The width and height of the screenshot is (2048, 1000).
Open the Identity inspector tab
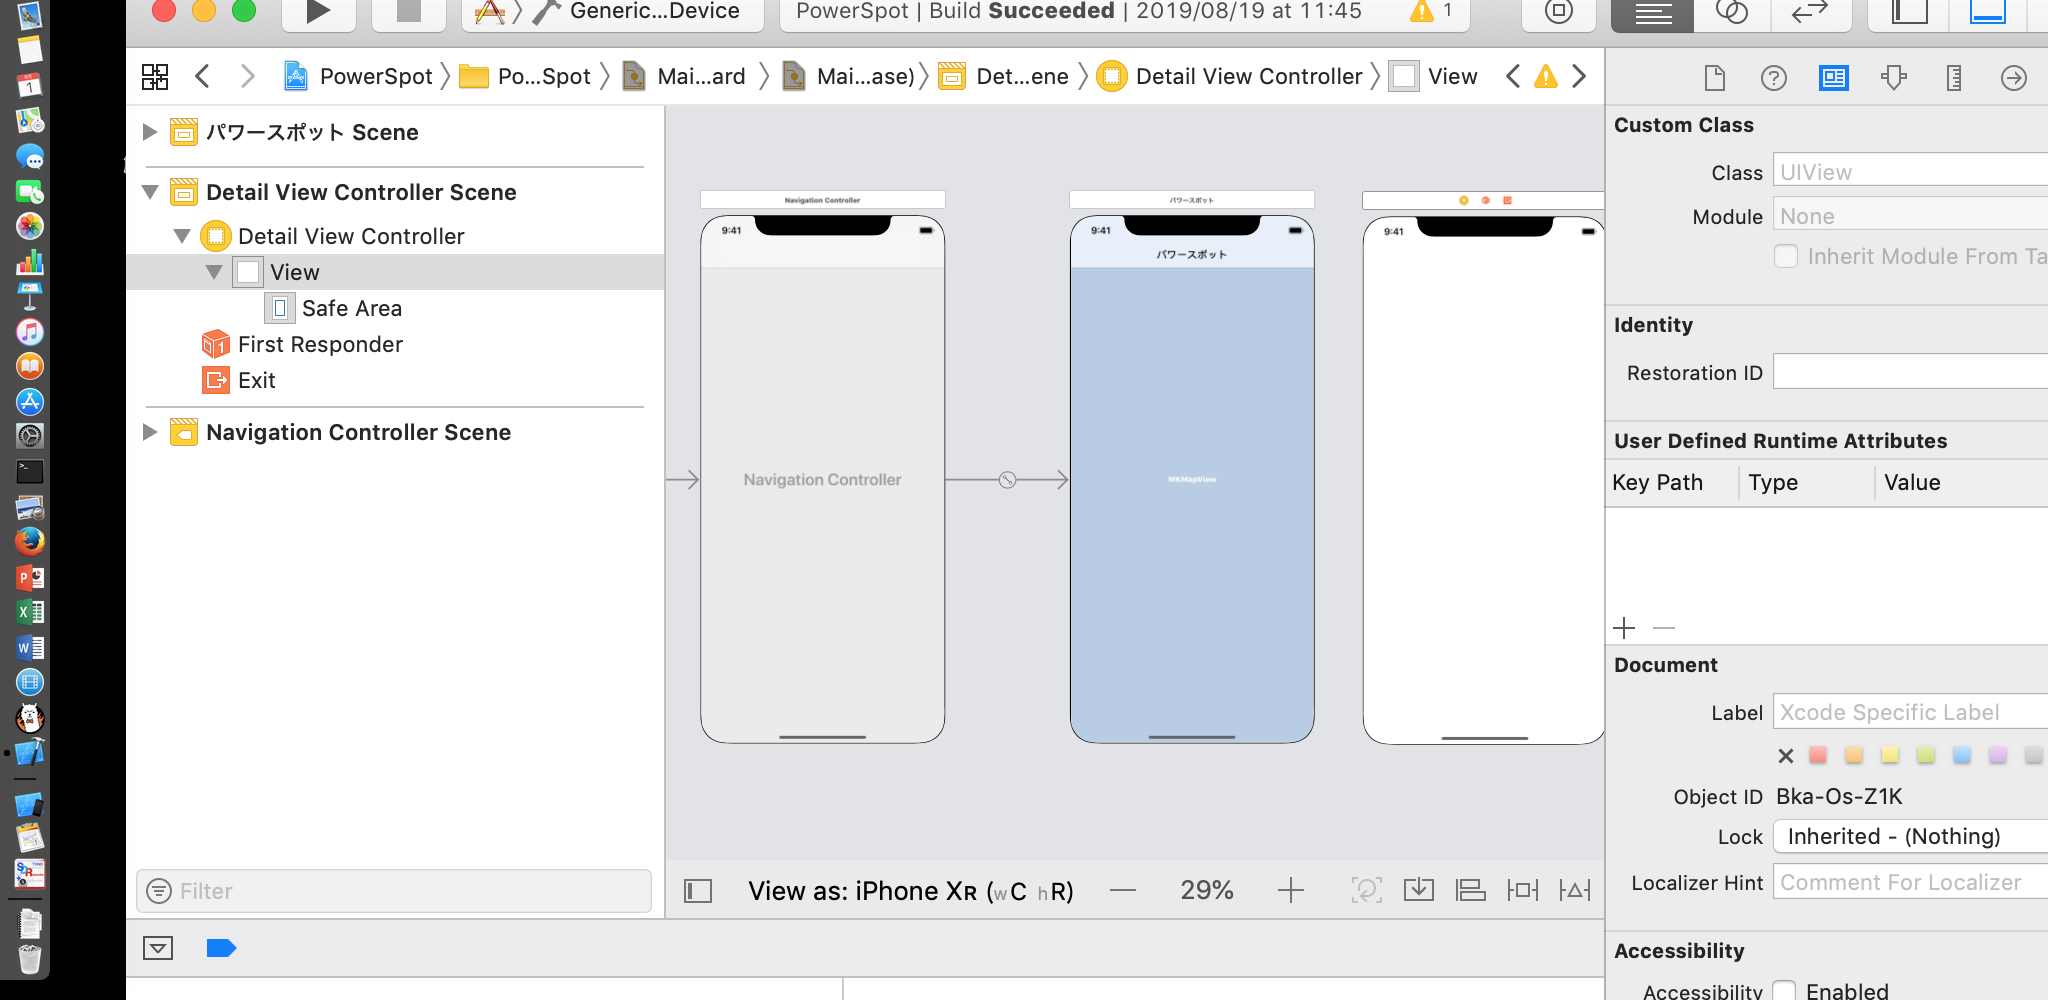pyautogui.click(x=1833, y=78)
